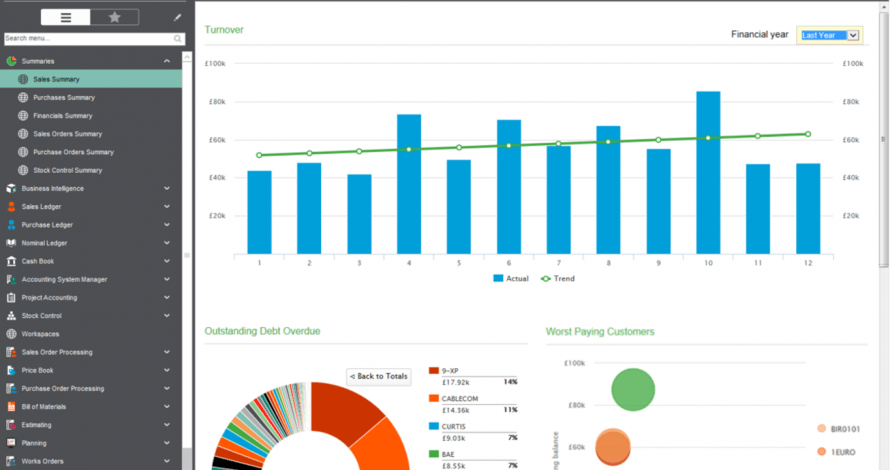
Task: Switch to the star favourites tab
Action: click(x=115, y=18)
